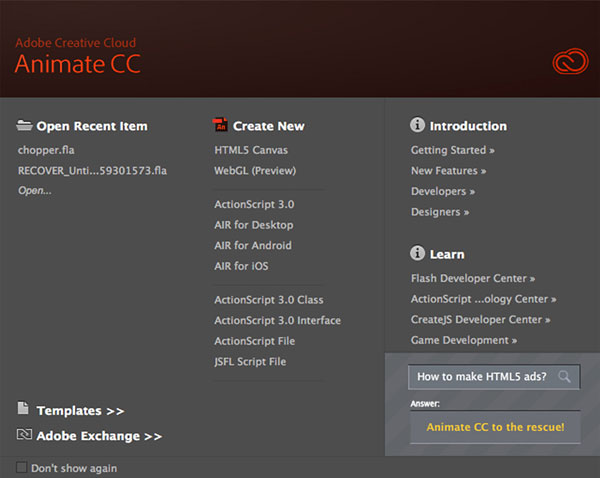Screen dimensions: 600x478
Task: Click the Introduction info icon
Action: [418, 126]
